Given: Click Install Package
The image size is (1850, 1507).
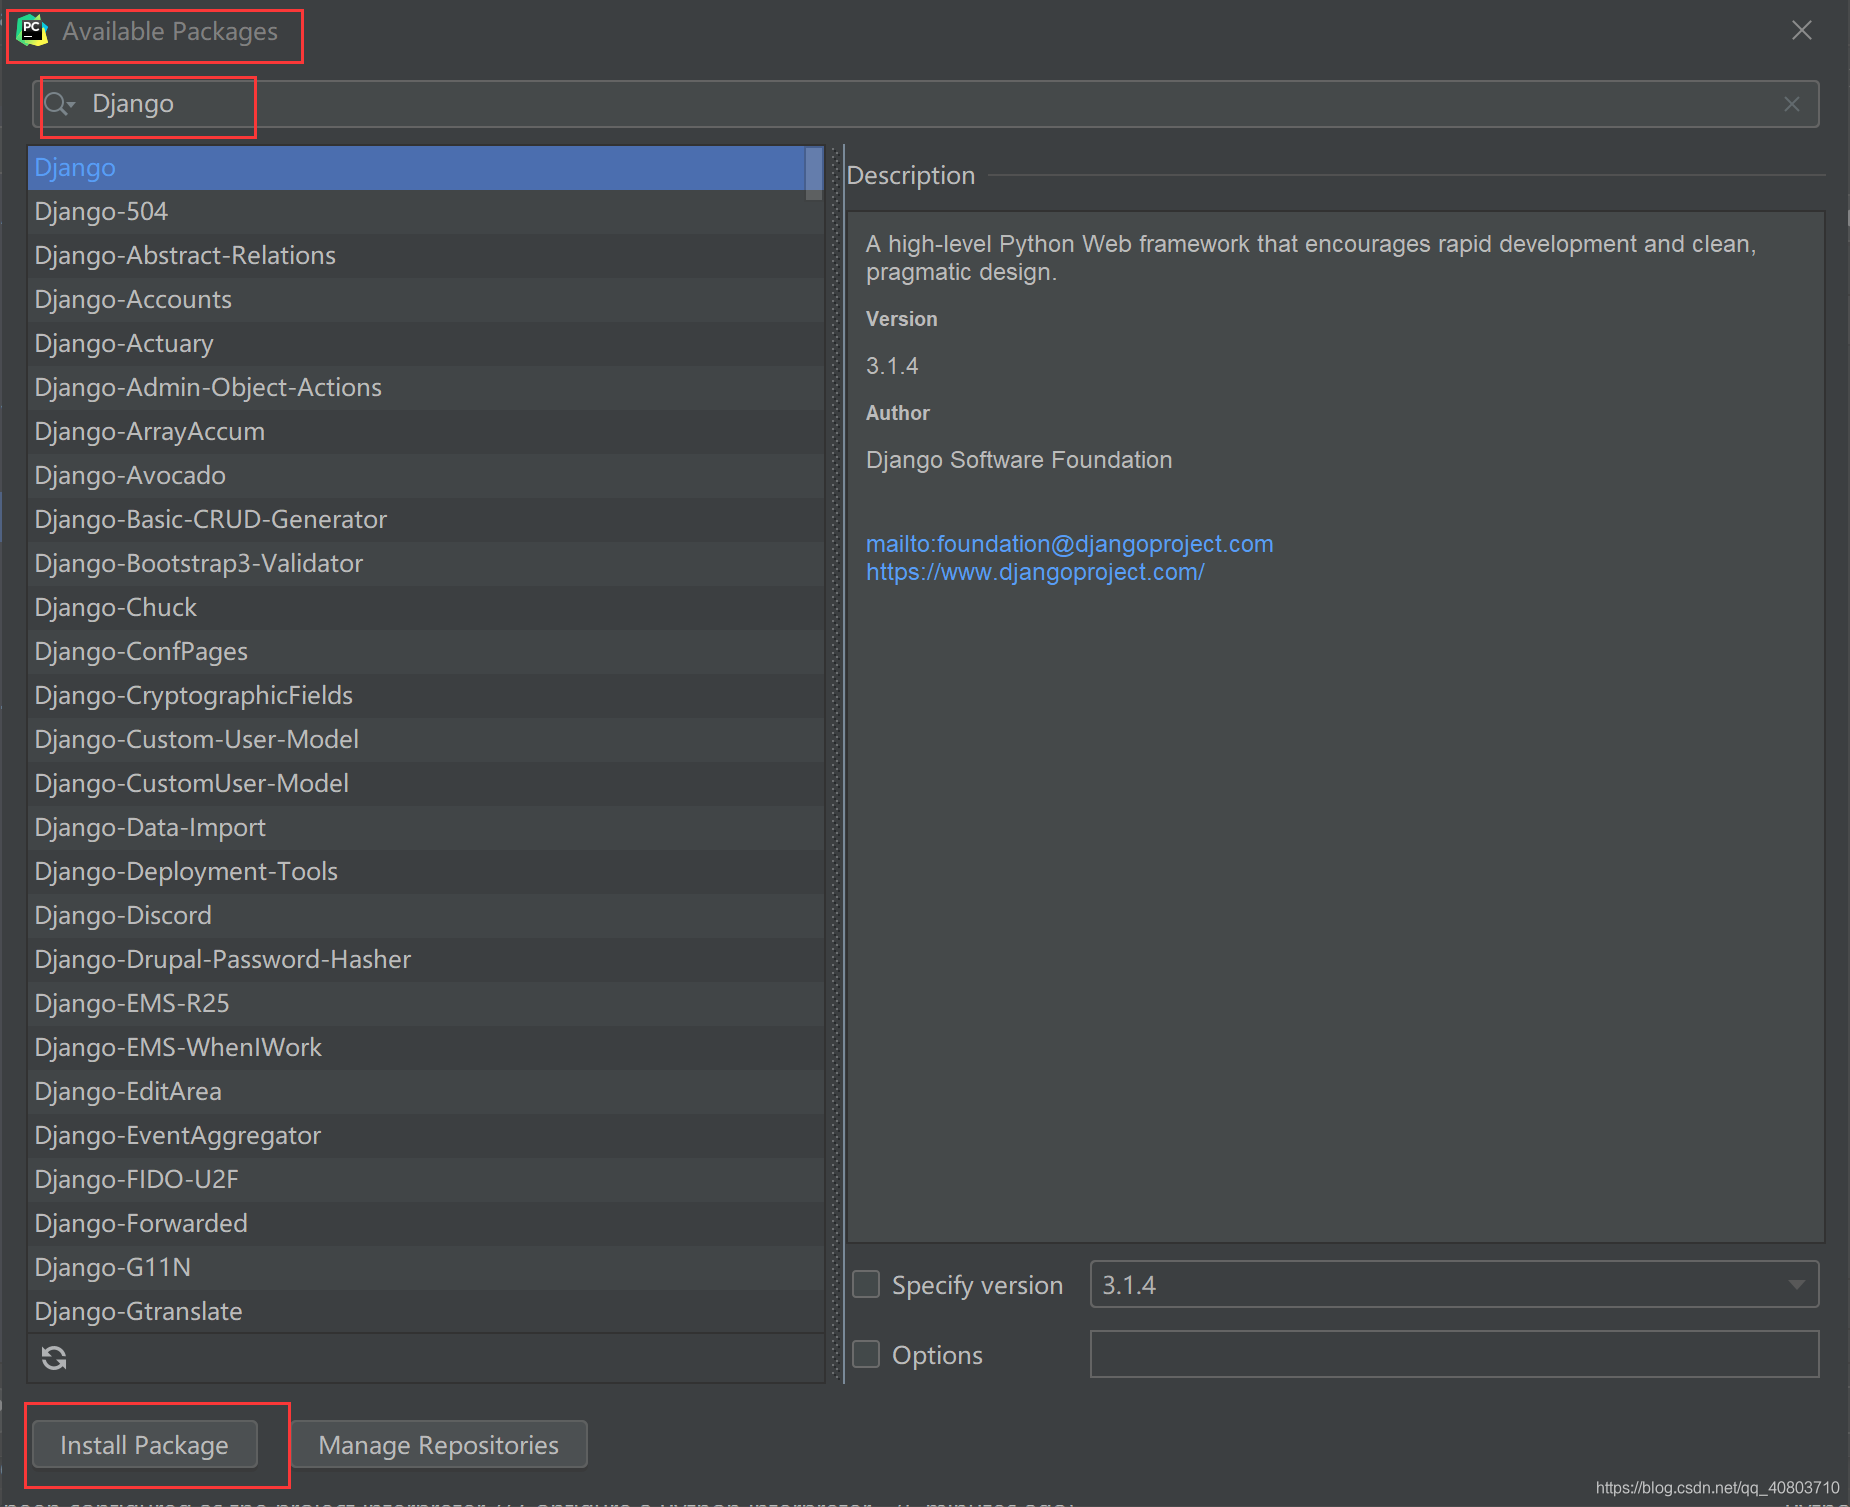Looking at the screenshot, I should pyautogui.click(x=144, y=1444).
